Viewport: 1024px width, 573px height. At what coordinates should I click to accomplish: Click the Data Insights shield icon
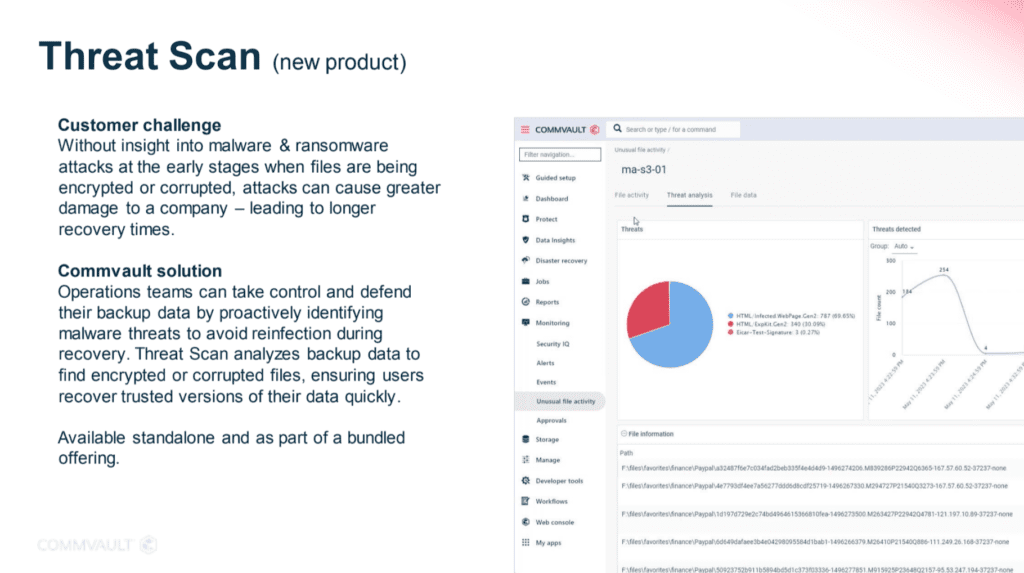[x=526, y=240]
